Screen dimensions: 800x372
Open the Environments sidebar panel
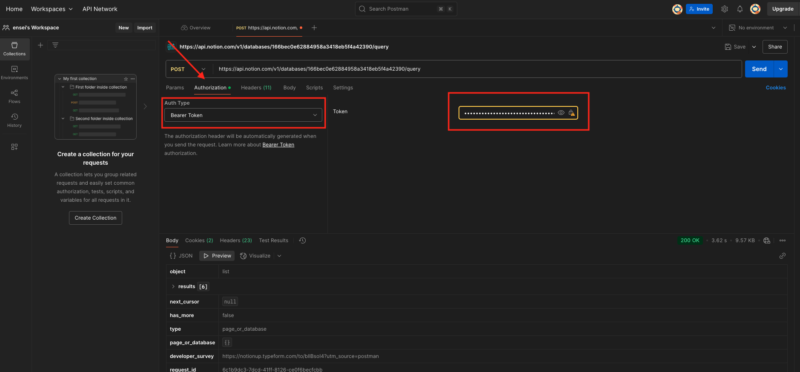(x=14, y=72)
